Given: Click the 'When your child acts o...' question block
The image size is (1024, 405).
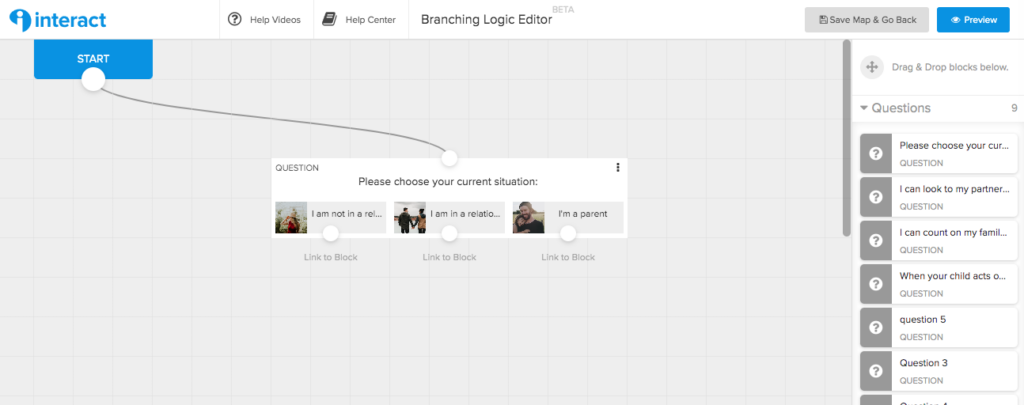Looking at the screenshot, I should 938,284.
